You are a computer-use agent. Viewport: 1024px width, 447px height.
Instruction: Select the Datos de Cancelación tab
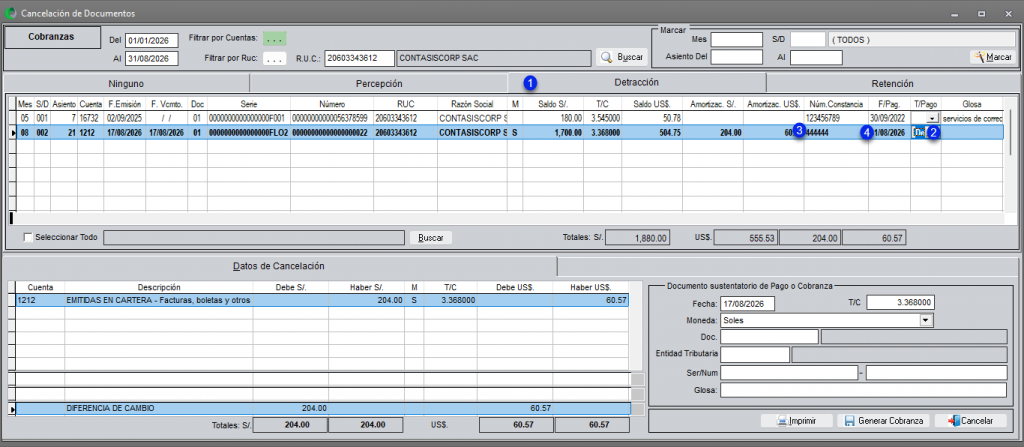[279, 267]
